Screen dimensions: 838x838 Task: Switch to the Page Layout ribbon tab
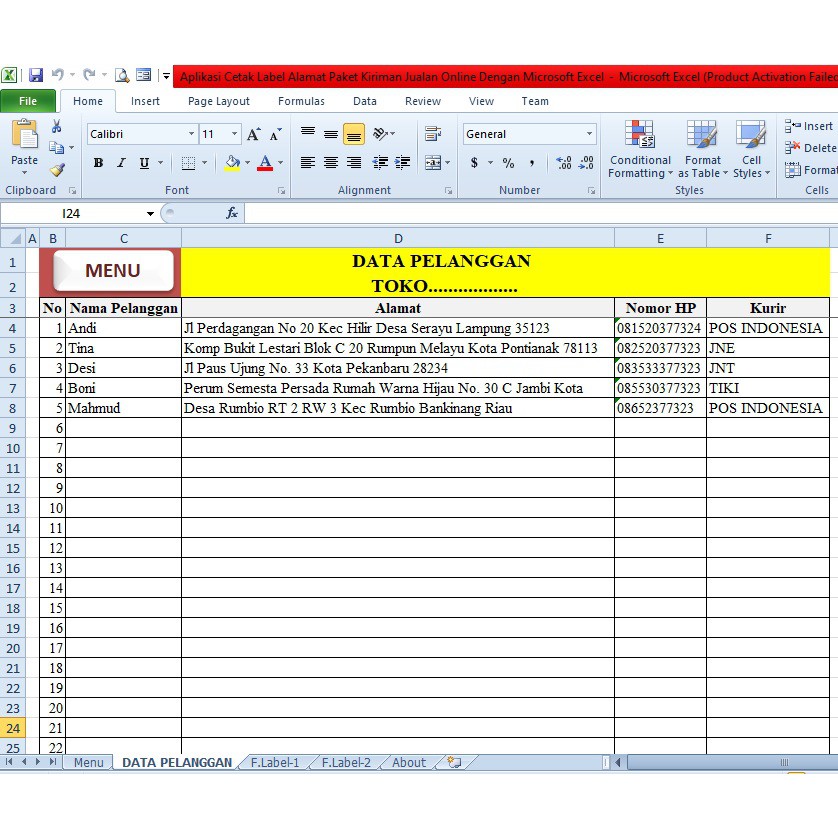(219, 101)
